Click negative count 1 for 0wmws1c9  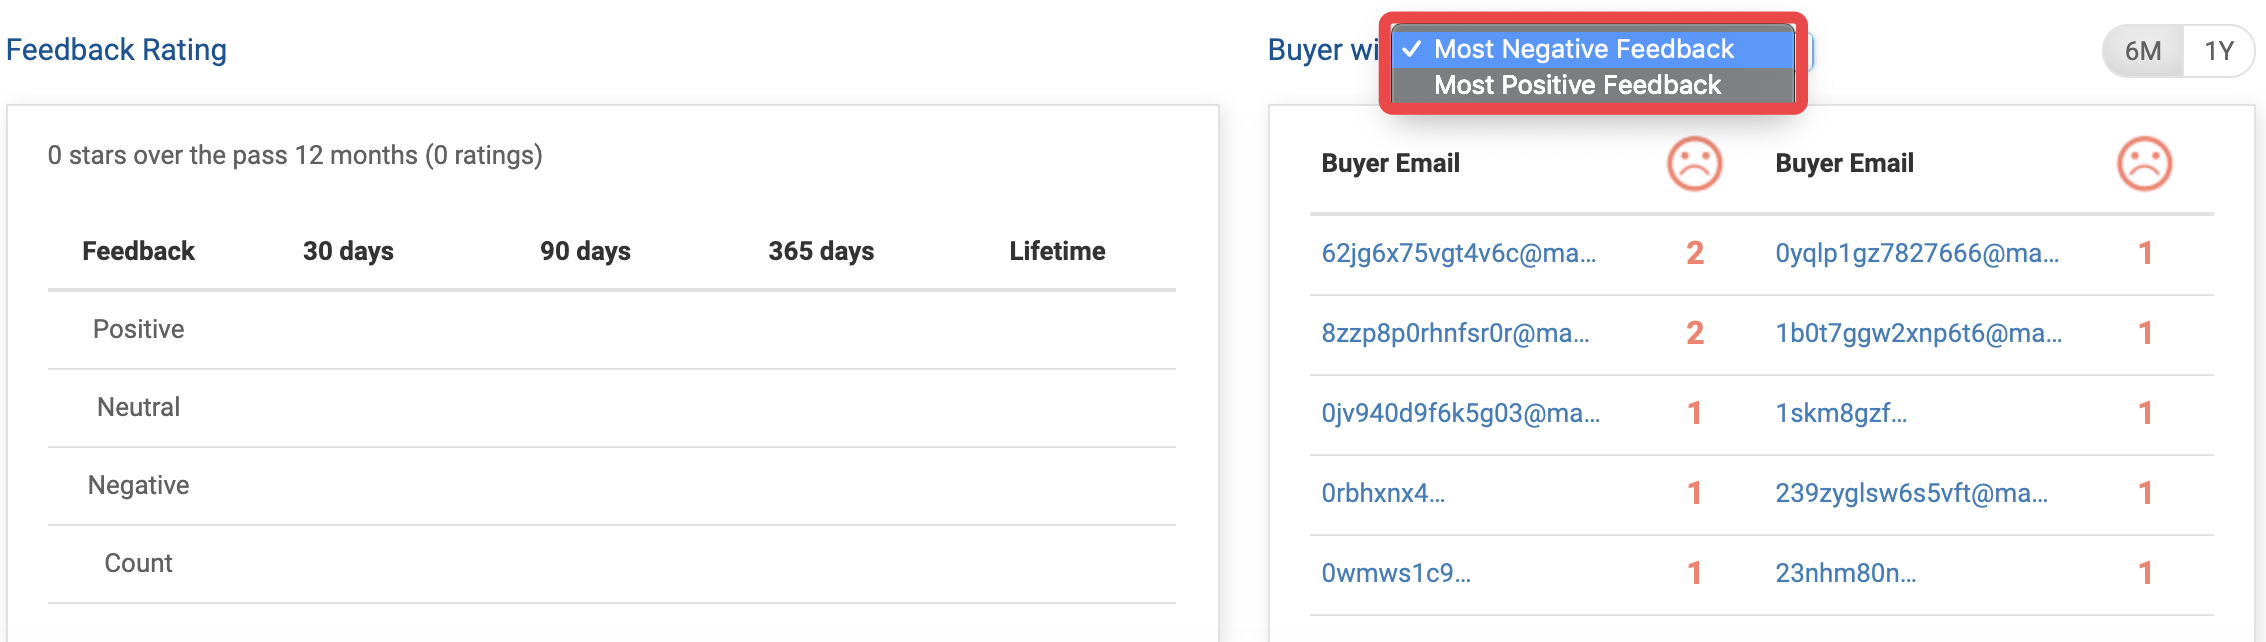pyautogui.click(x=1694, y=573)
